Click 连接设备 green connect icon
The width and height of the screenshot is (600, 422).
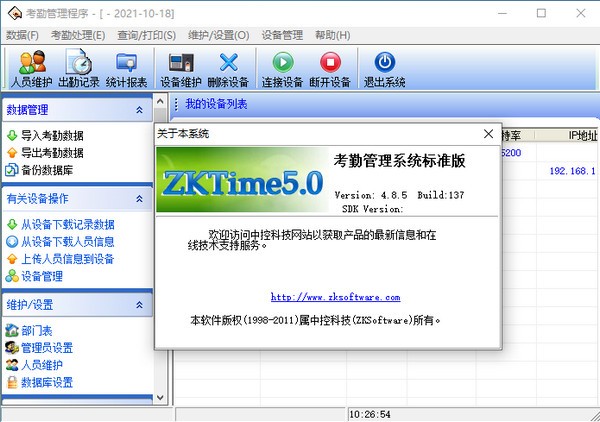[x=283, y=62]
